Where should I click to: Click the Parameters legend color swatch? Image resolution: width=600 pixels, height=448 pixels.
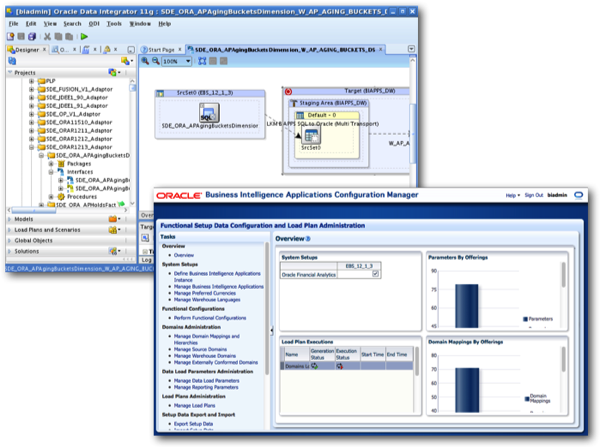(525, 319)
